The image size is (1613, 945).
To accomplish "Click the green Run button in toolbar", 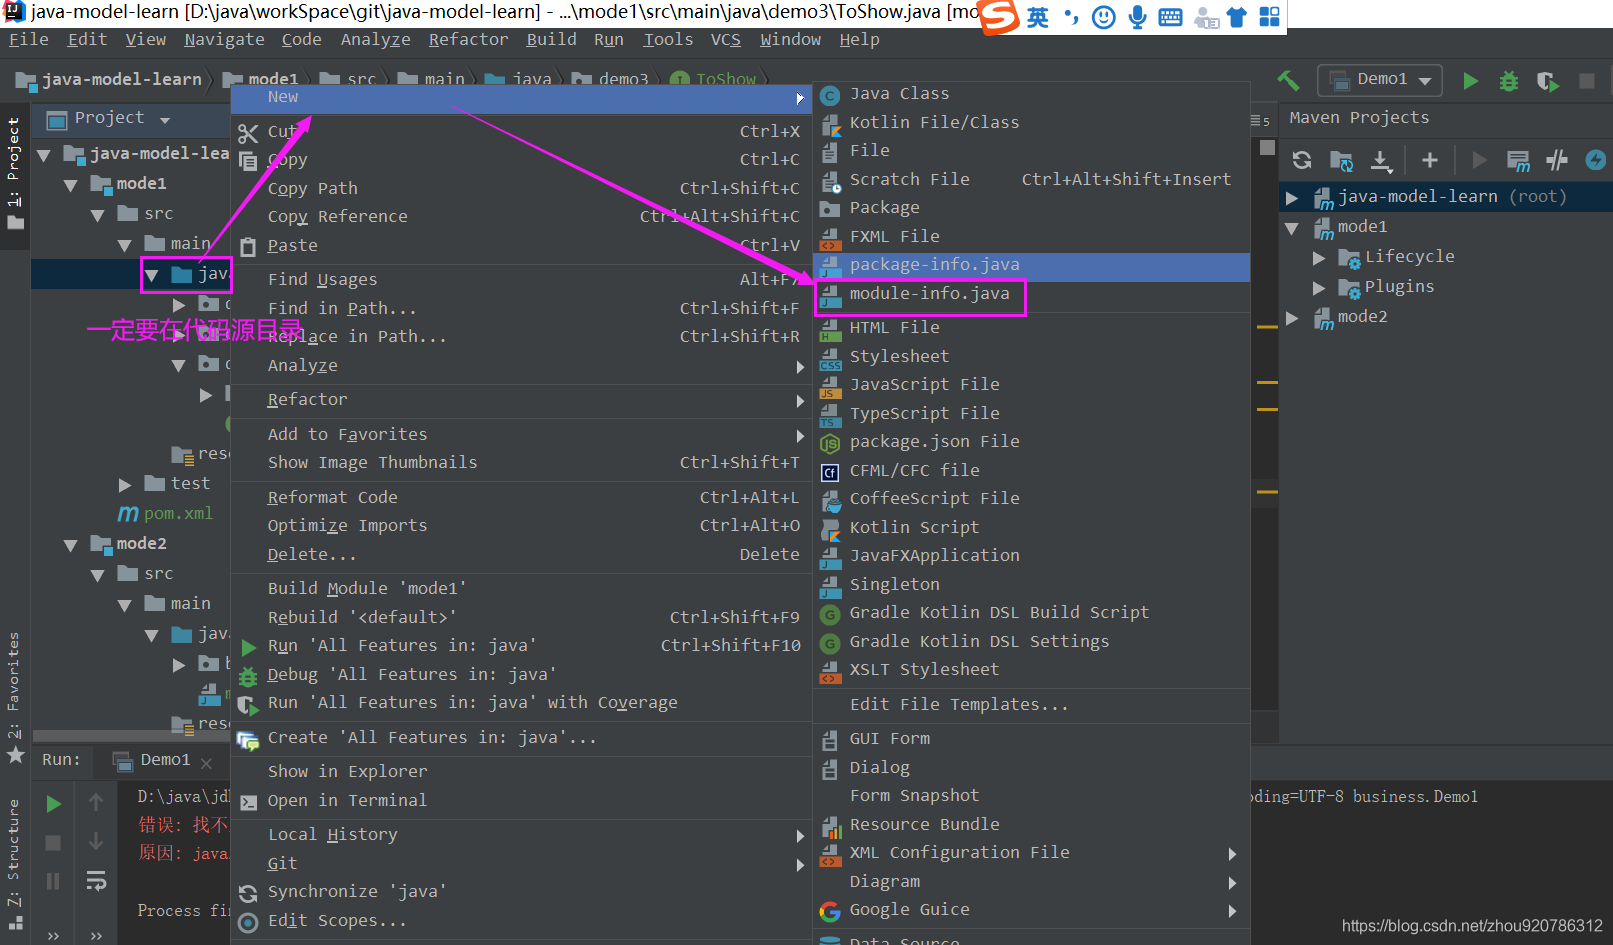I will [1470, 81].
